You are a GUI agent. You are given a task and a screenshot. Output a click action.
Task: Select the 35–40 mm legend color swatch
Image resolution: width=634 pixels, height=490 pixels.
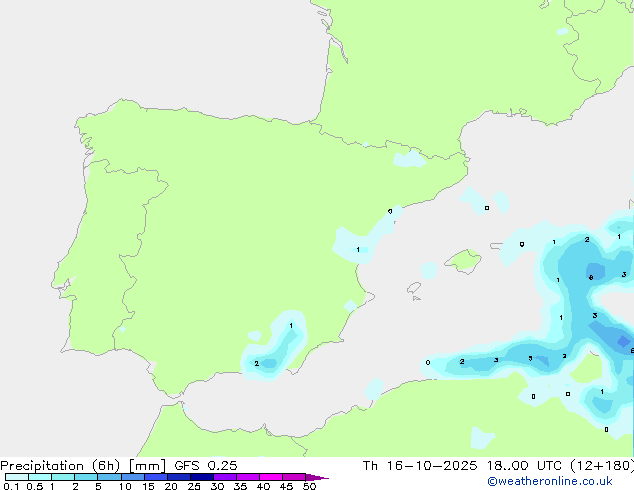248,477
